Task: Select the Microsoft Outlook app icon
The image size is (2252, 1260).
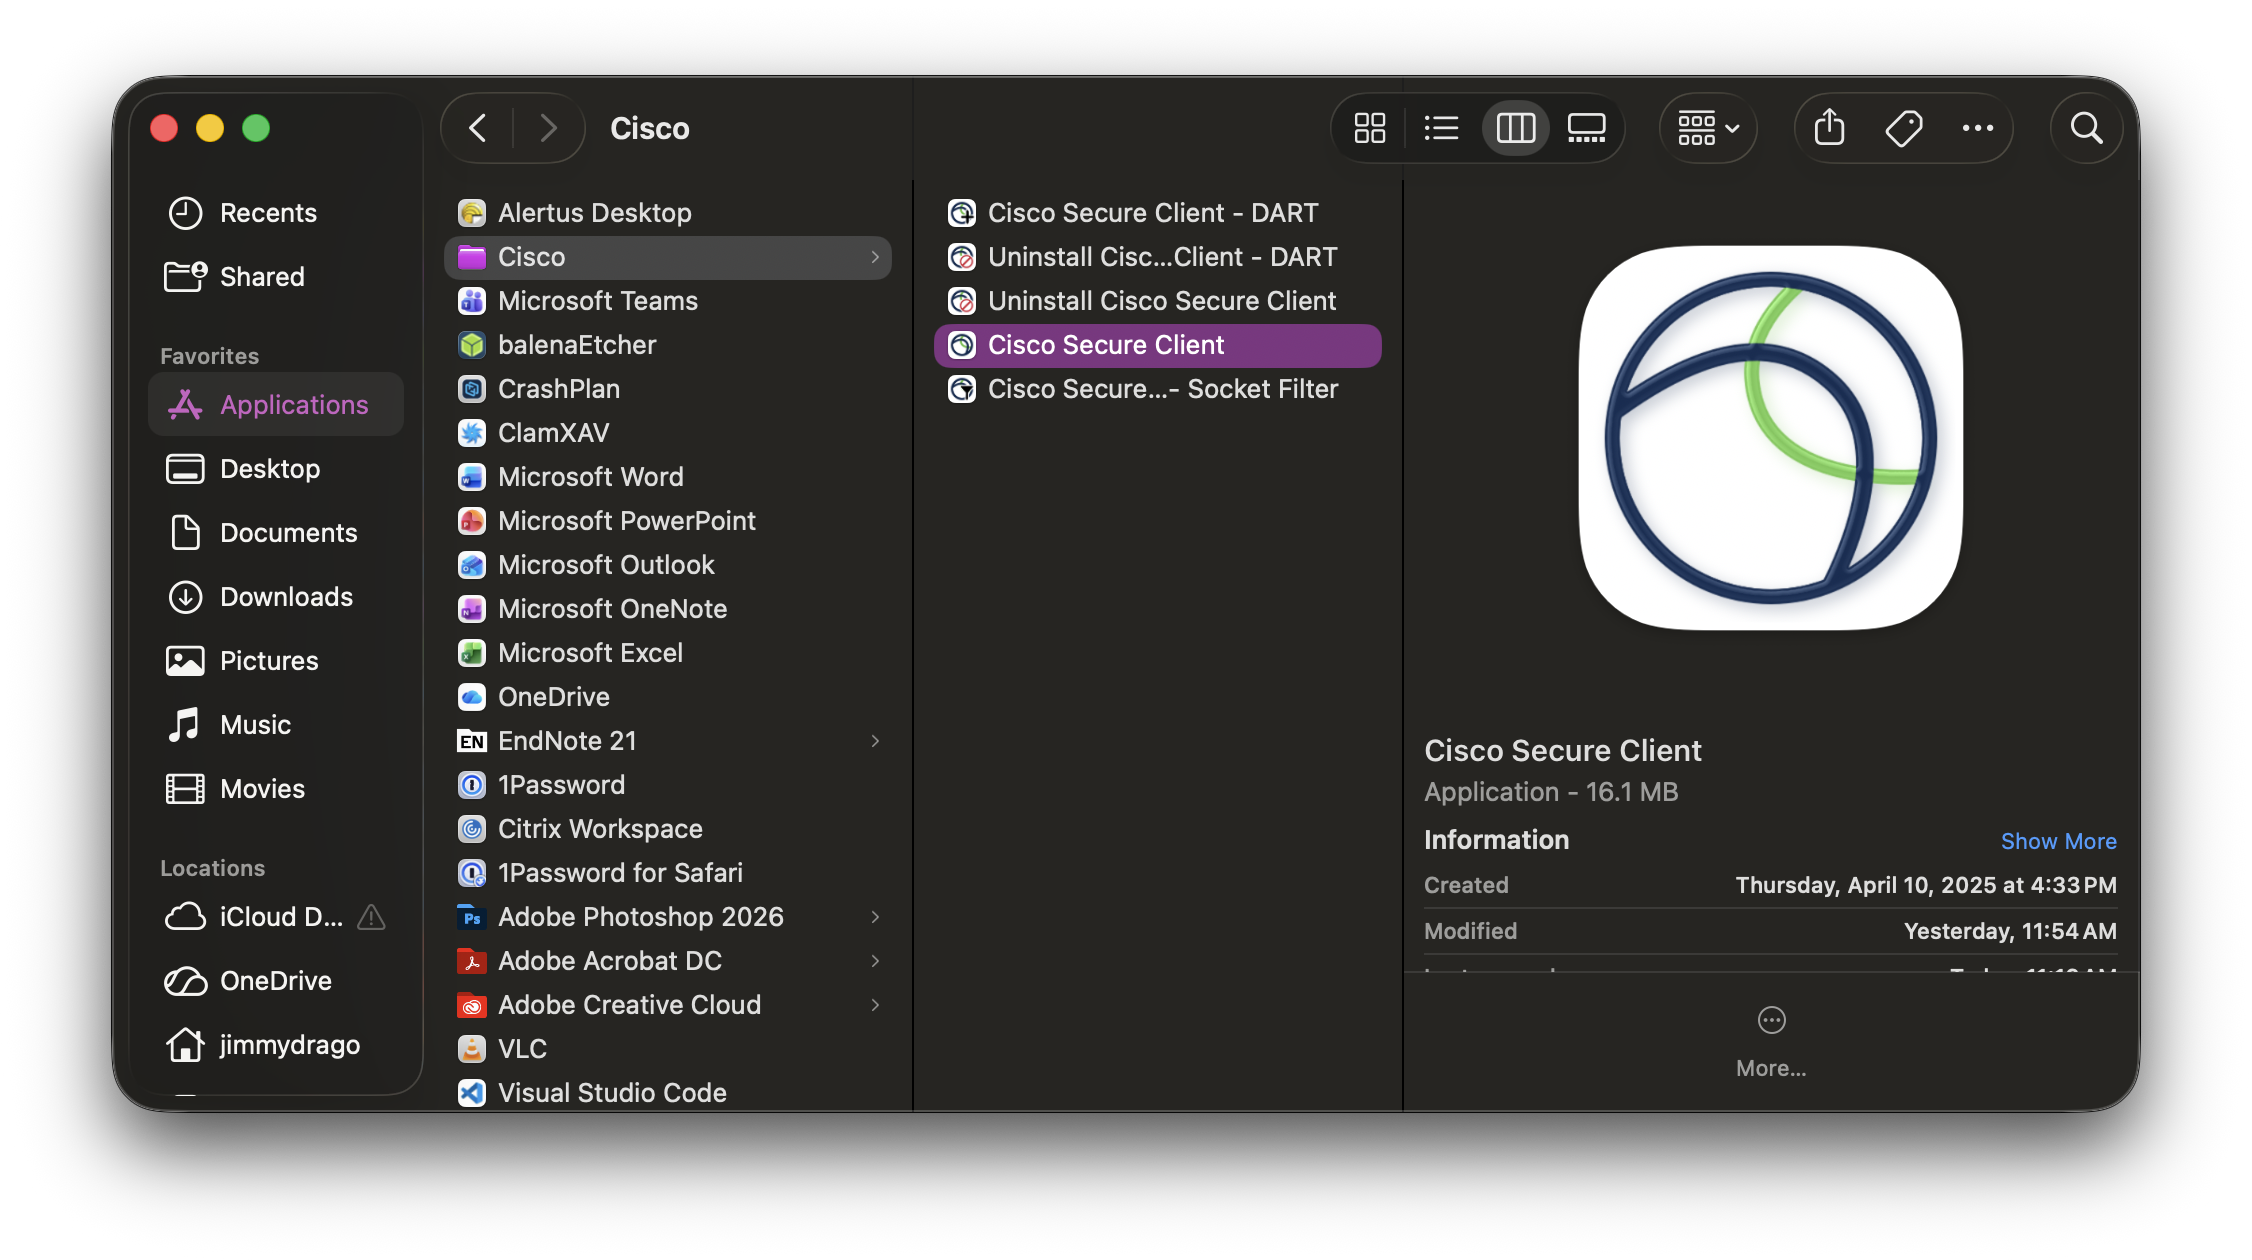Action: click(x=472, y=565)
